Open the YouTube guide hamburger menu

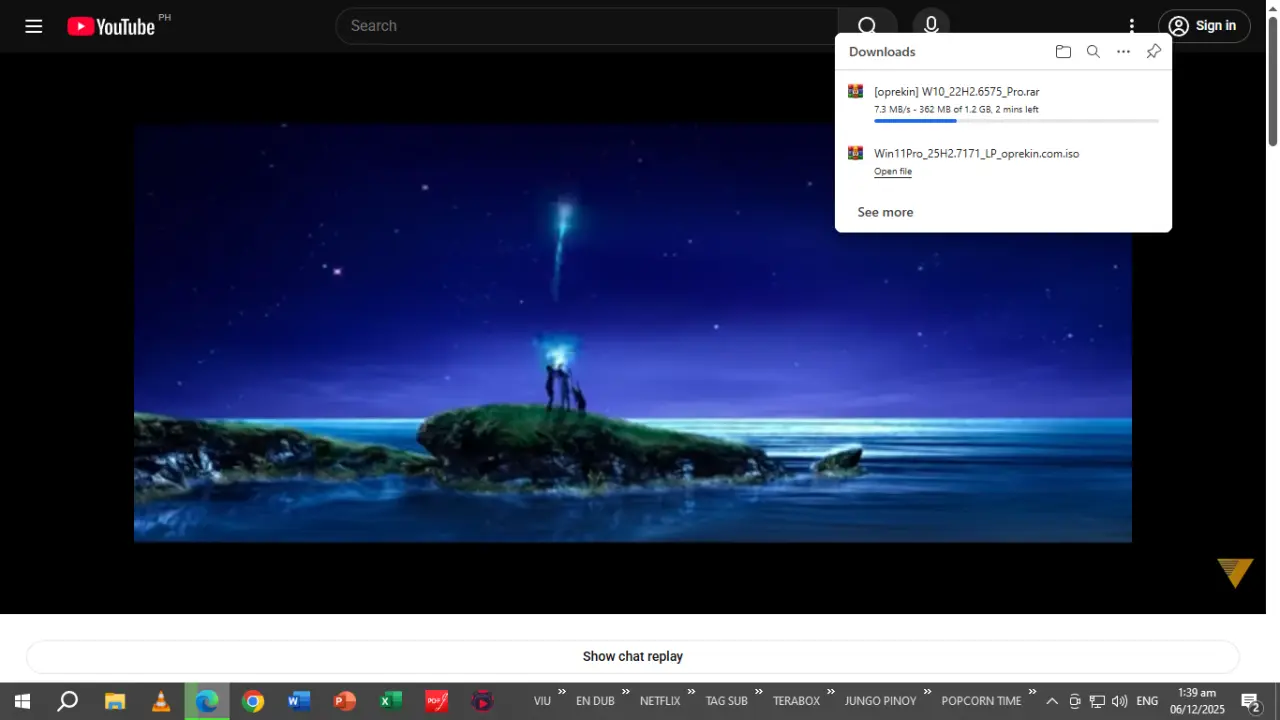(34, 26)
